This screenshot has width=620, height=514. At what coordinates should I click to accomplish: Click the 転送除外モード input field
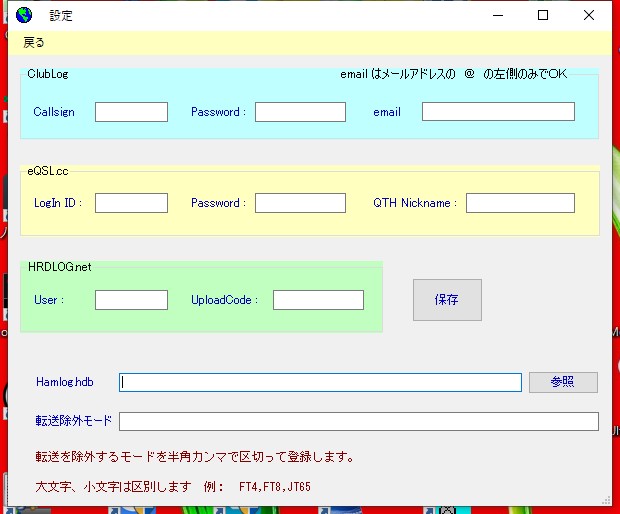tap(359, 421)
